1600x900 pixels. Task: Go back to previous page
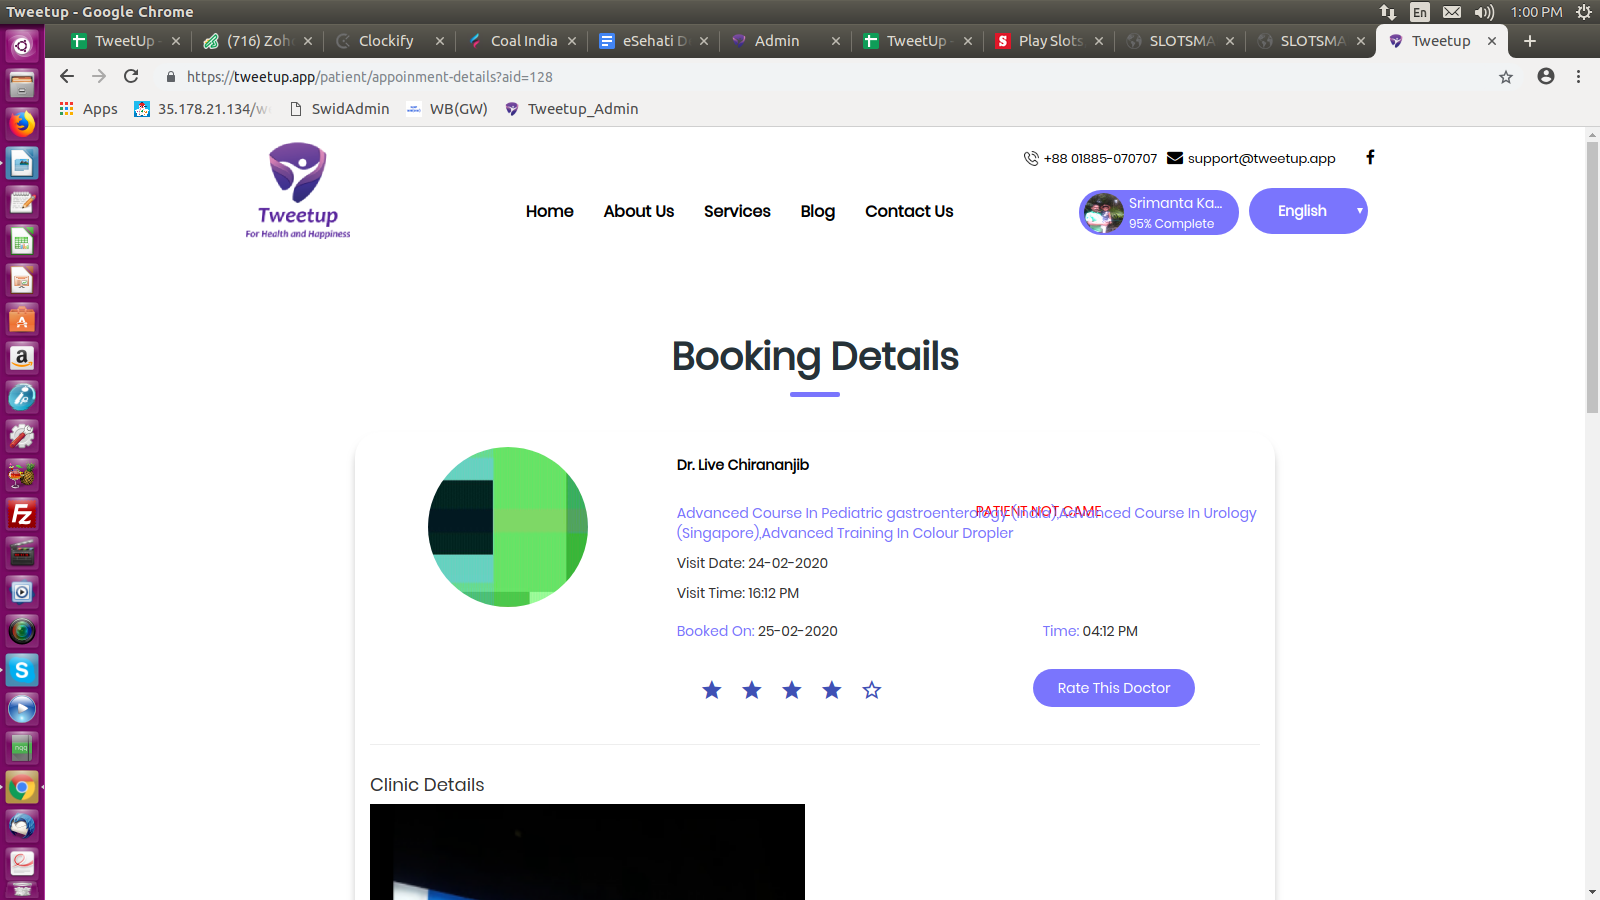tap(67, 76)
